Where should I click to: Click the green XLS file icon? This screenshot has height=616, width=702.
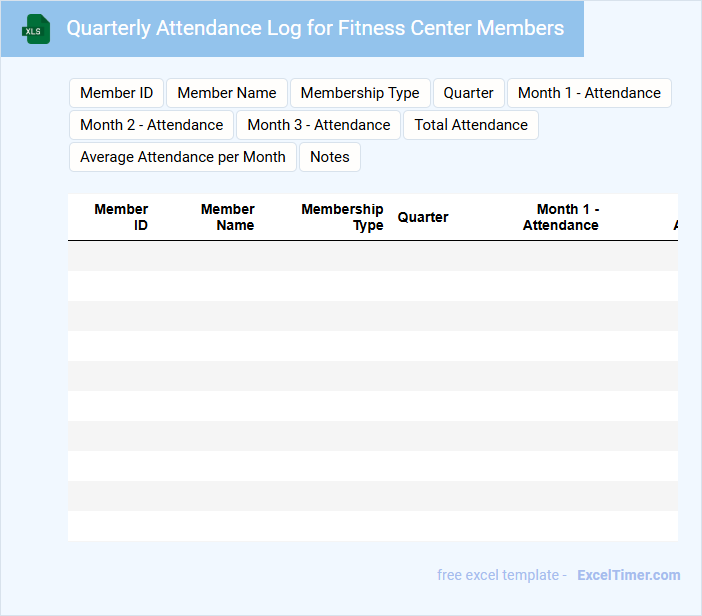click(x=36, y=29)
